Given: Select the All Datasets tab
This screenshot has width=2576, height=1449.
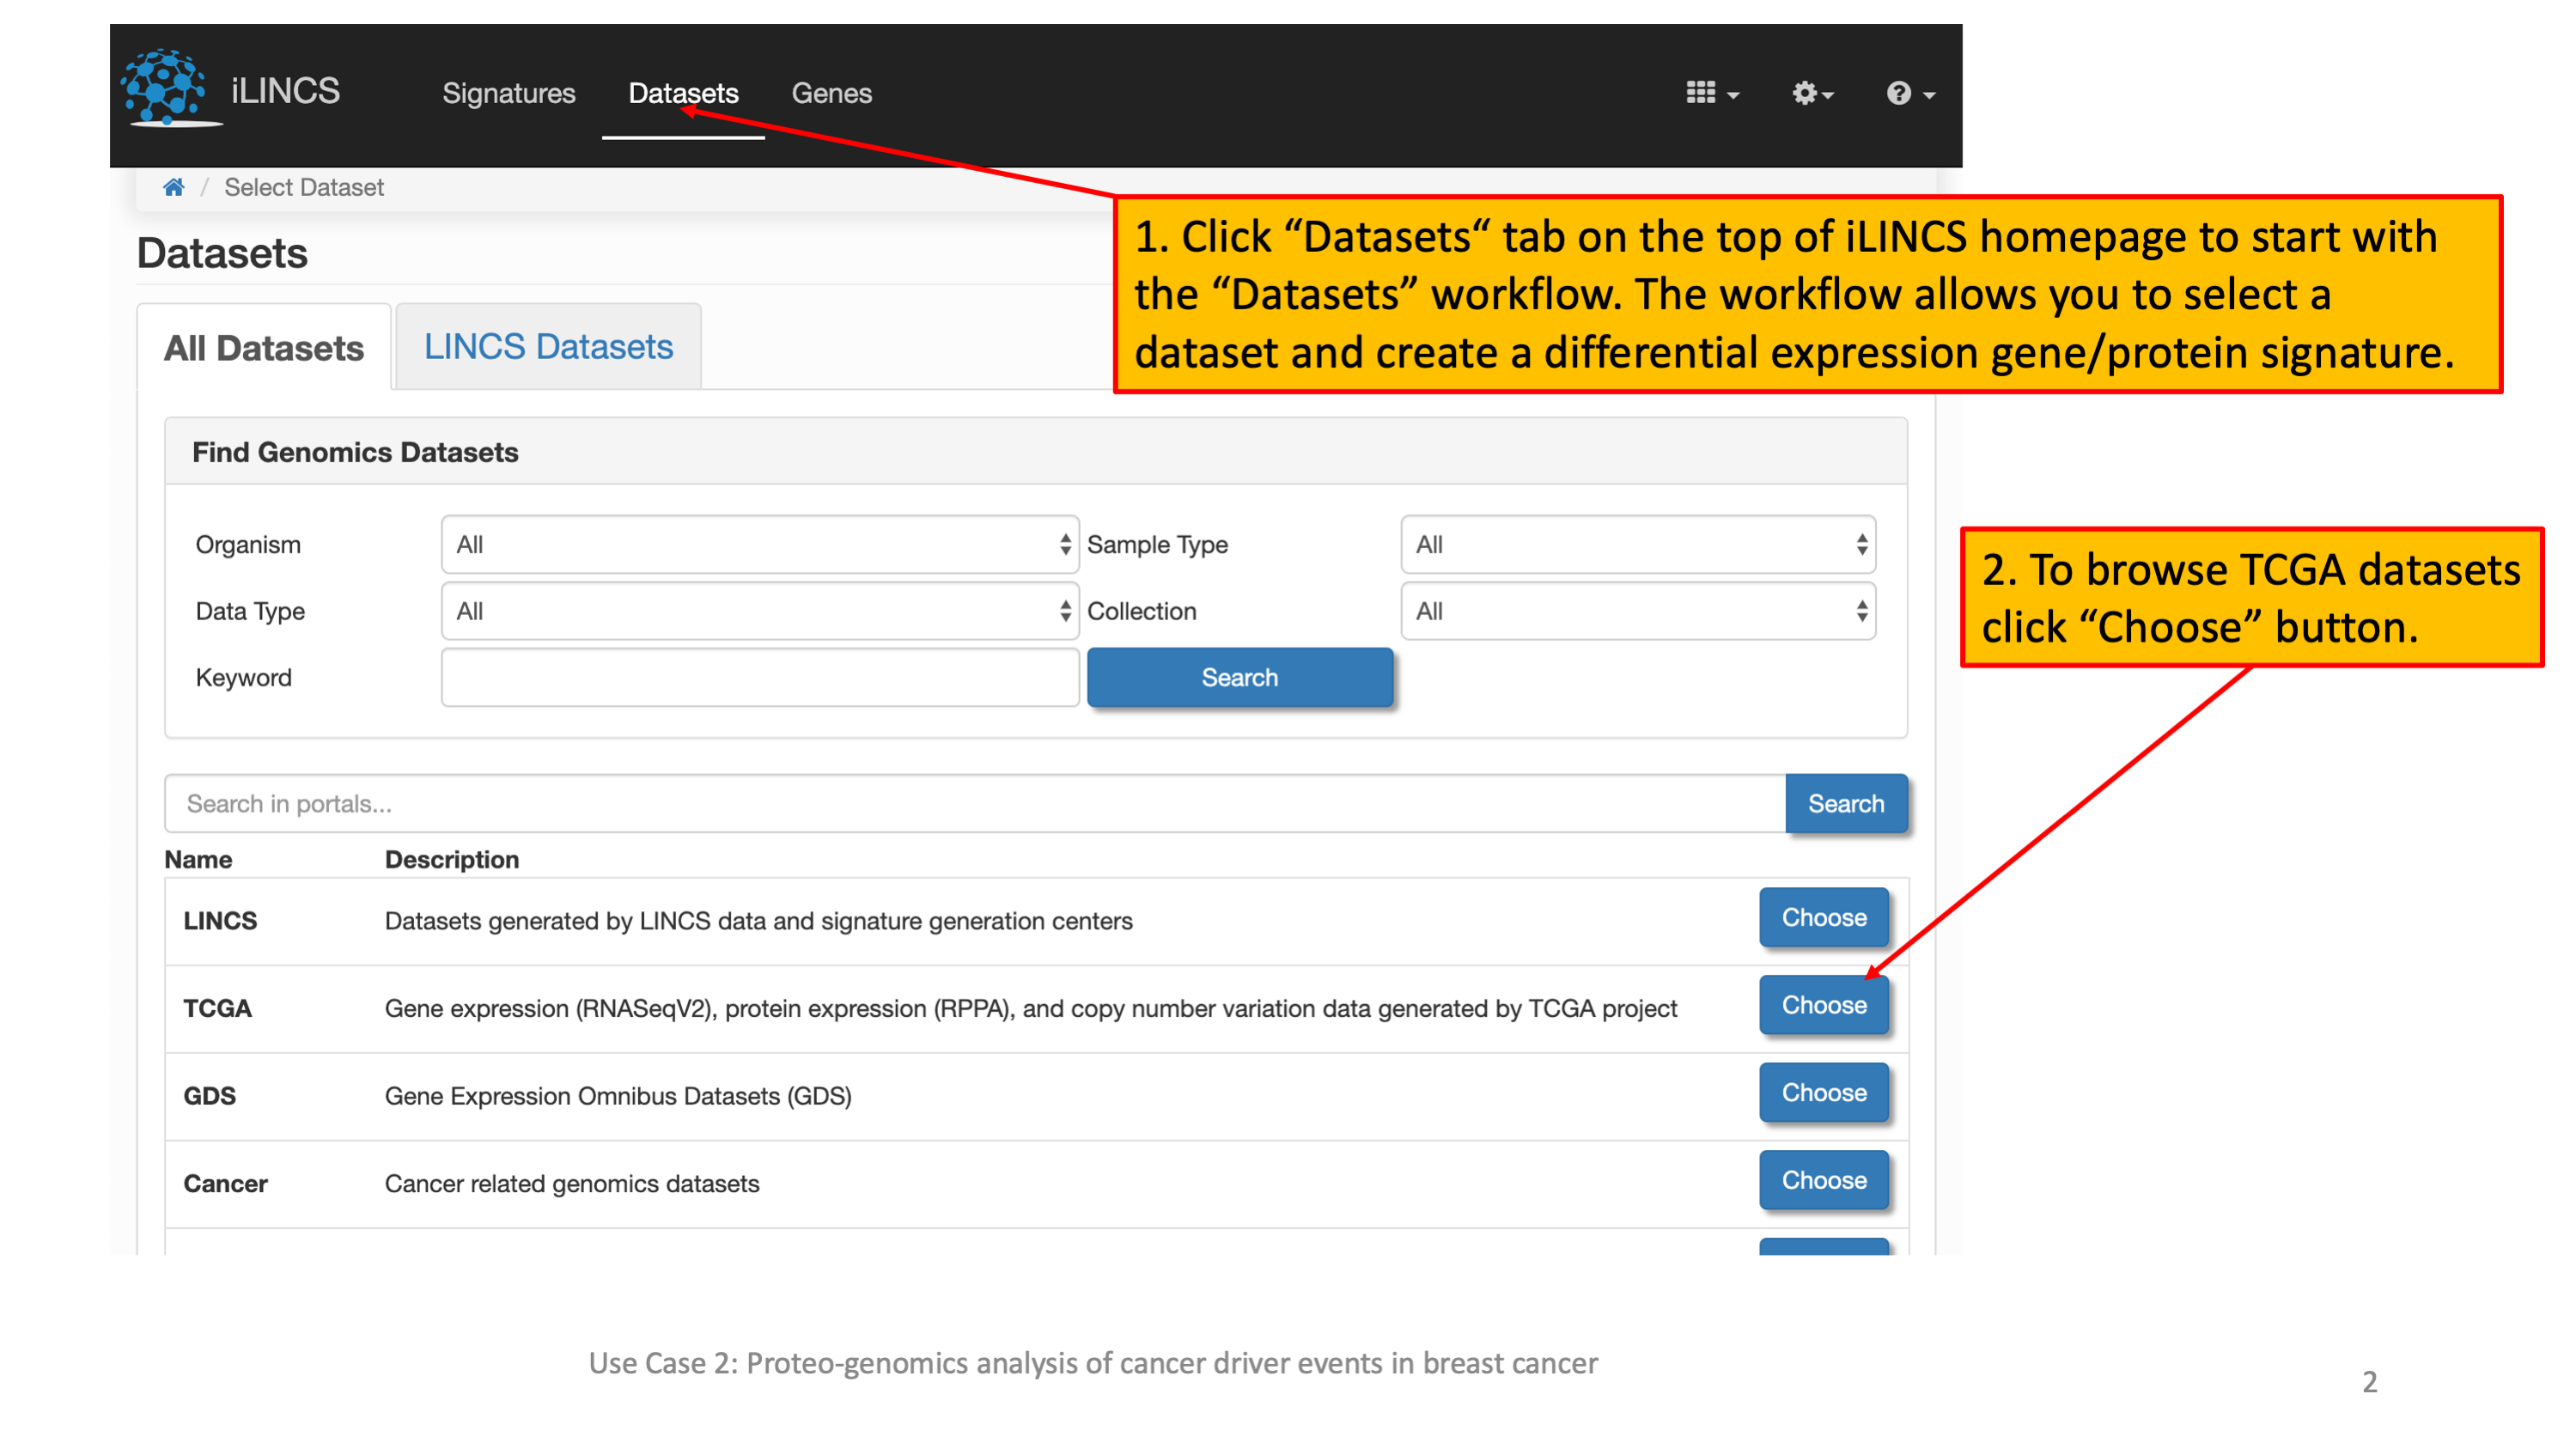Looking at the screenshot, I should point(263,348).
